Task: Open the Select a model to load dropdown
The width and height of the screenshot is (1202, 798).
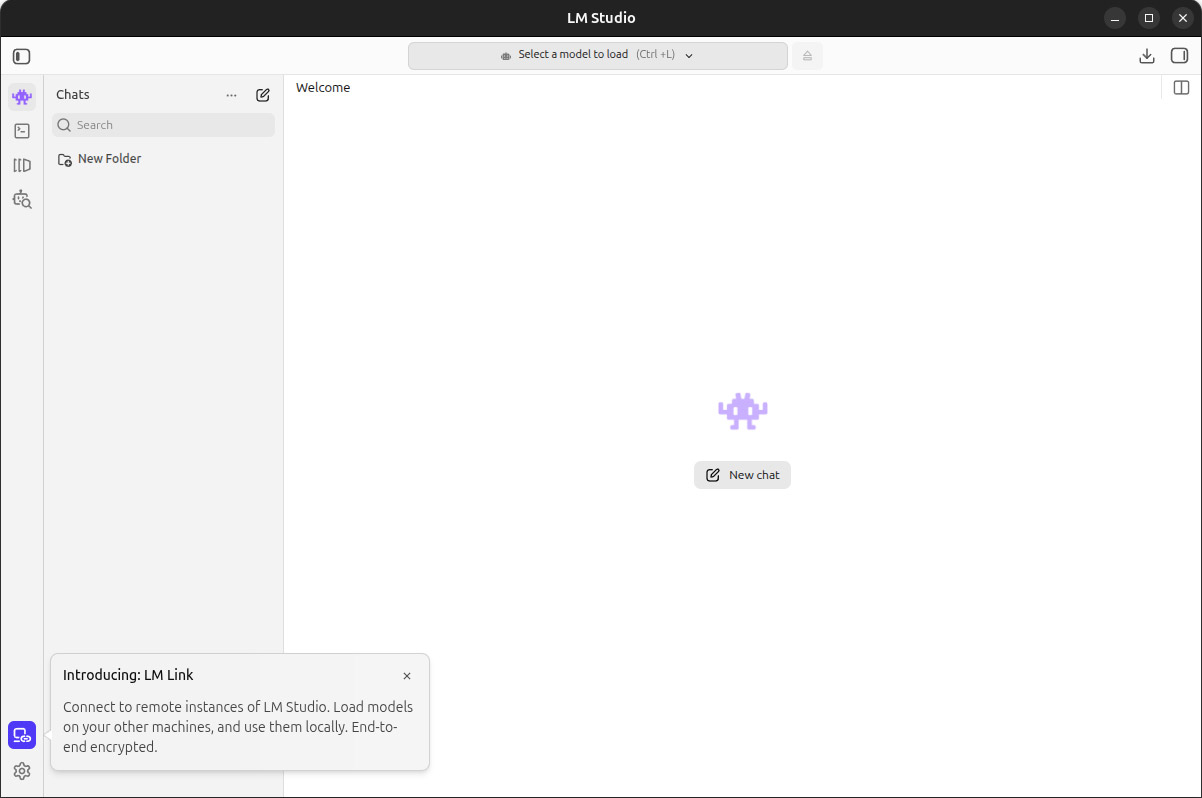Action: pyautogui.click(x=598, y=55)
